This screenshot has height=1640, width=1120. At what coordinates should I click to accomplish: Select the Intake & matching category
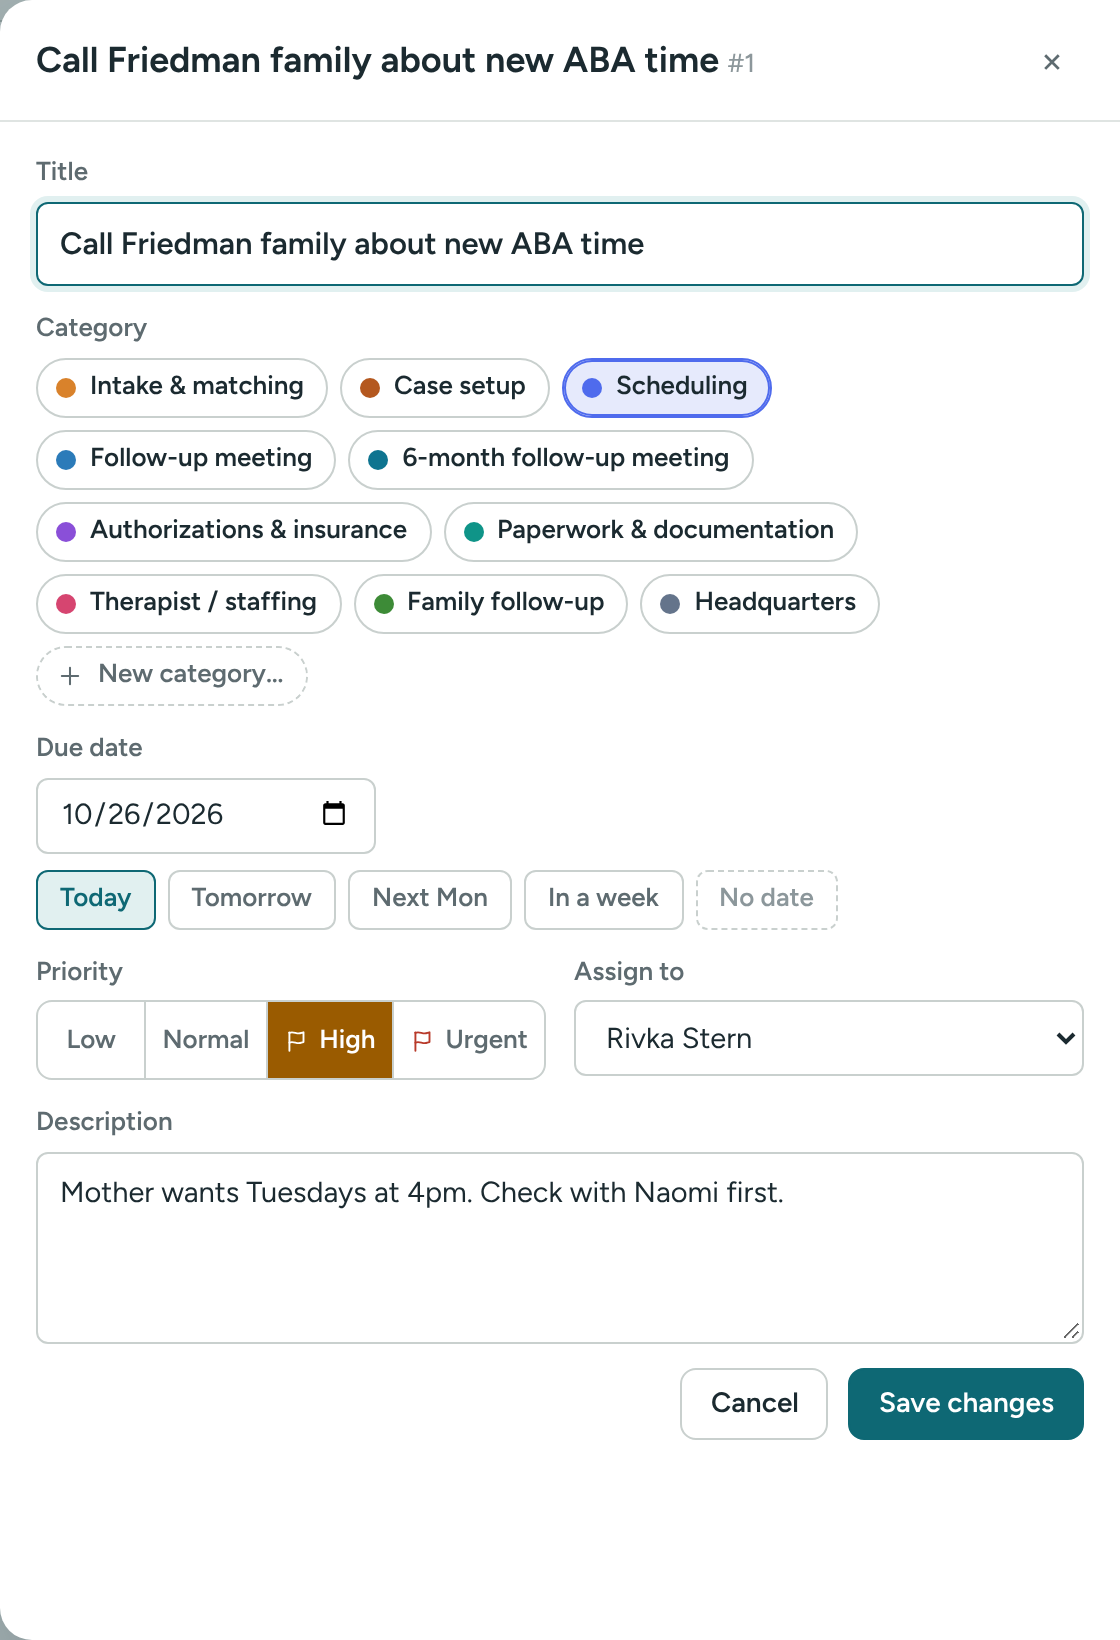tap(182, 387)
